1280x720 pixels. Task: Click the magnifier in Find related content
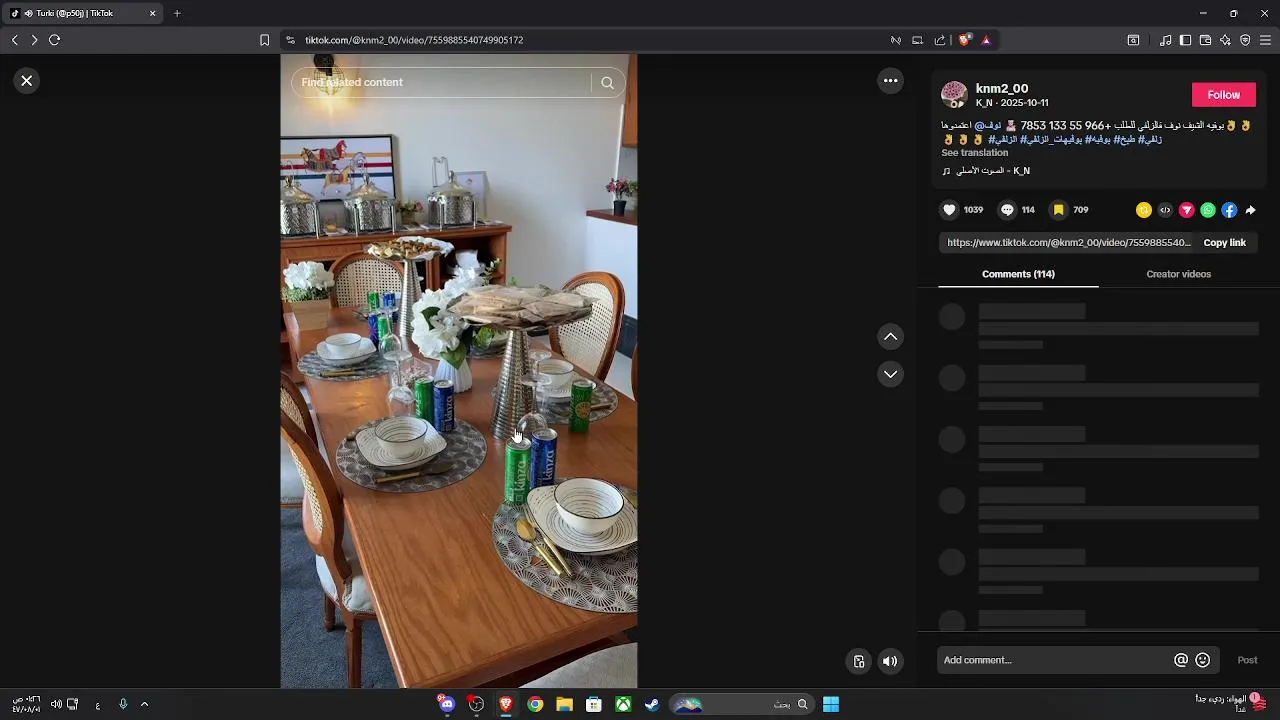click(607, 83)
